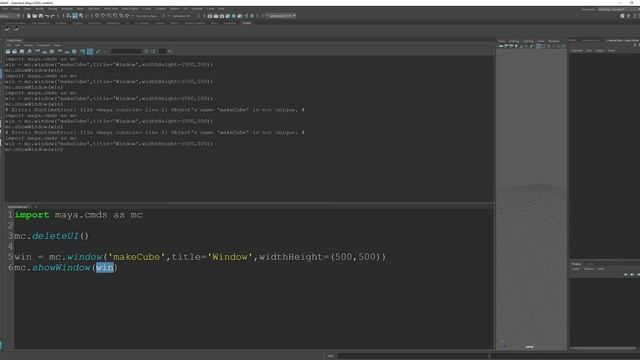The width and height of the screenshot is (640, 360).
Task: Click 'mc.deleteUI()' on code line 3
Action: tap(51, 236)
